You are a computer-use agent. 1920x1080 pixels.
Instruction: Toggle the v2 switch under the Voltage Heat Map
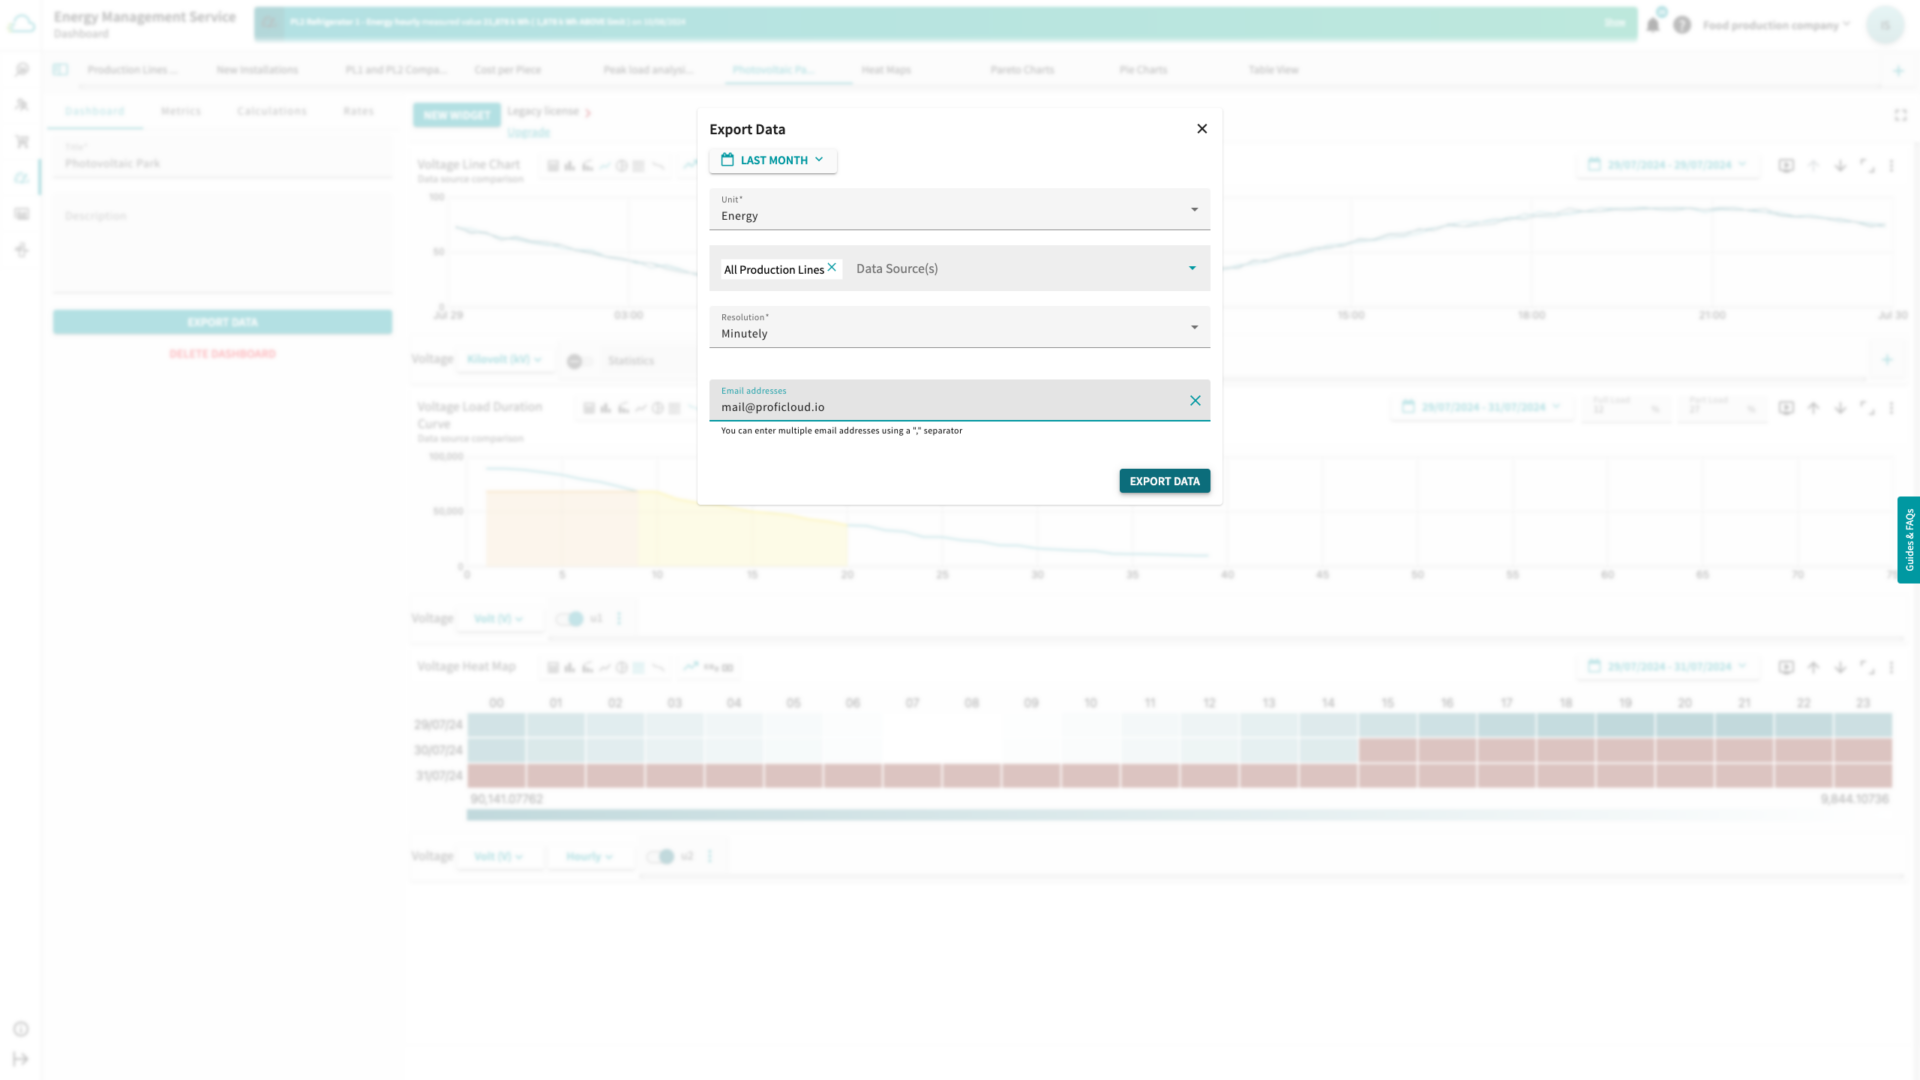(x=665, y=856)
